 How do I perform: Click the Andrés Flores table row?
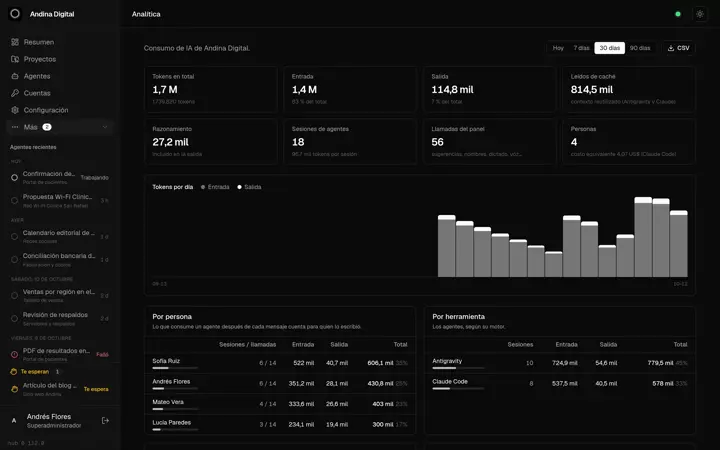[x=280, y=383]
